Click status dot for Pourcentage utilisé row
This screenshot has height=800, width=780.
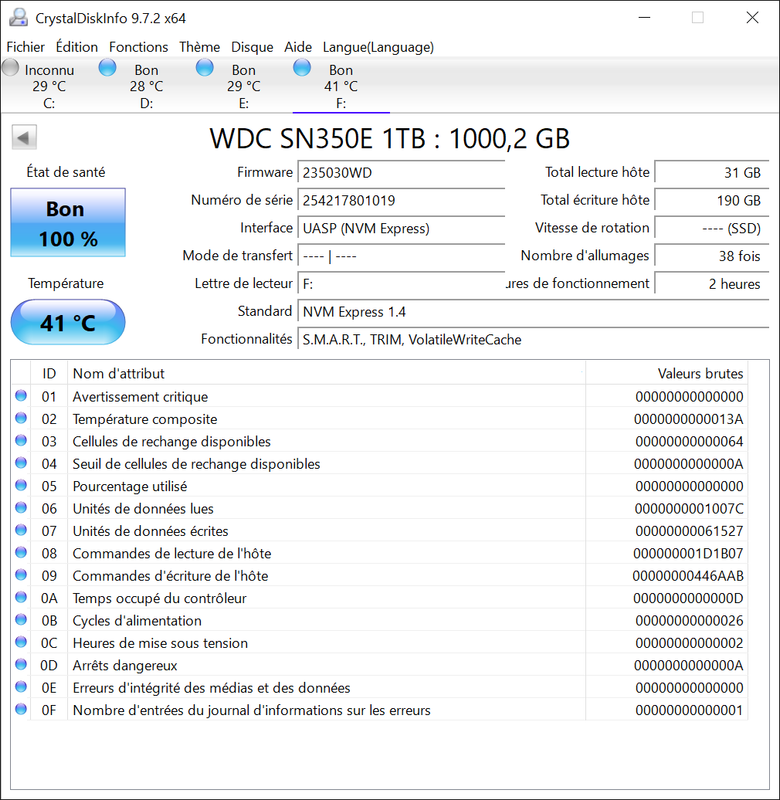(21, 485)
